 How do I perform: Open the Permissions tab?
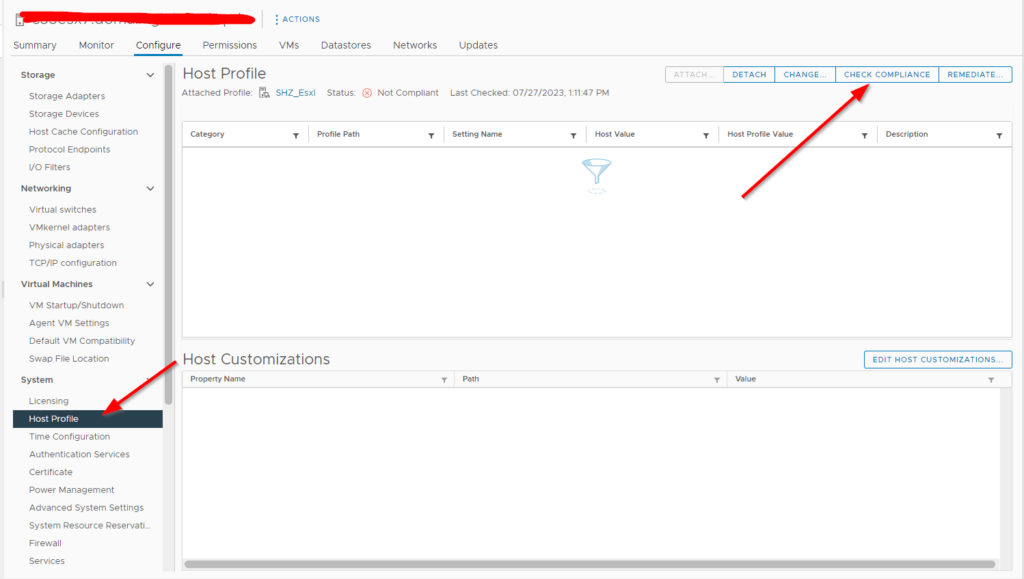[x=229, y=45]
